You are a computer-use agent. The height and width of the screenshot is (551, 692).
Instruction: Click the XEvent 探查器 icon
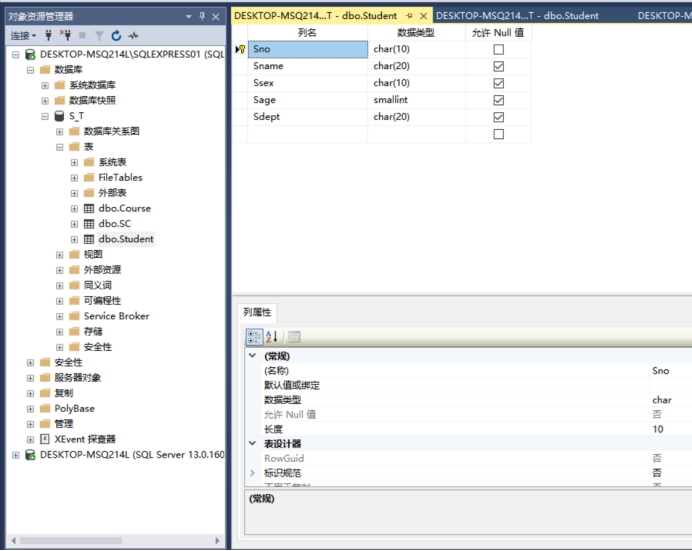[45, 439]
